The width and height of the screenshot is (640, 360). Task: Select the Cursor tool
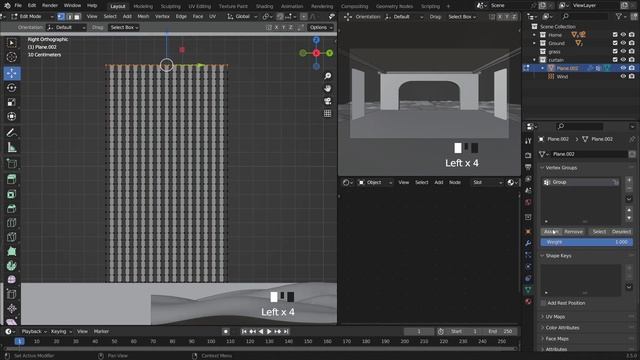pos(12,57)
